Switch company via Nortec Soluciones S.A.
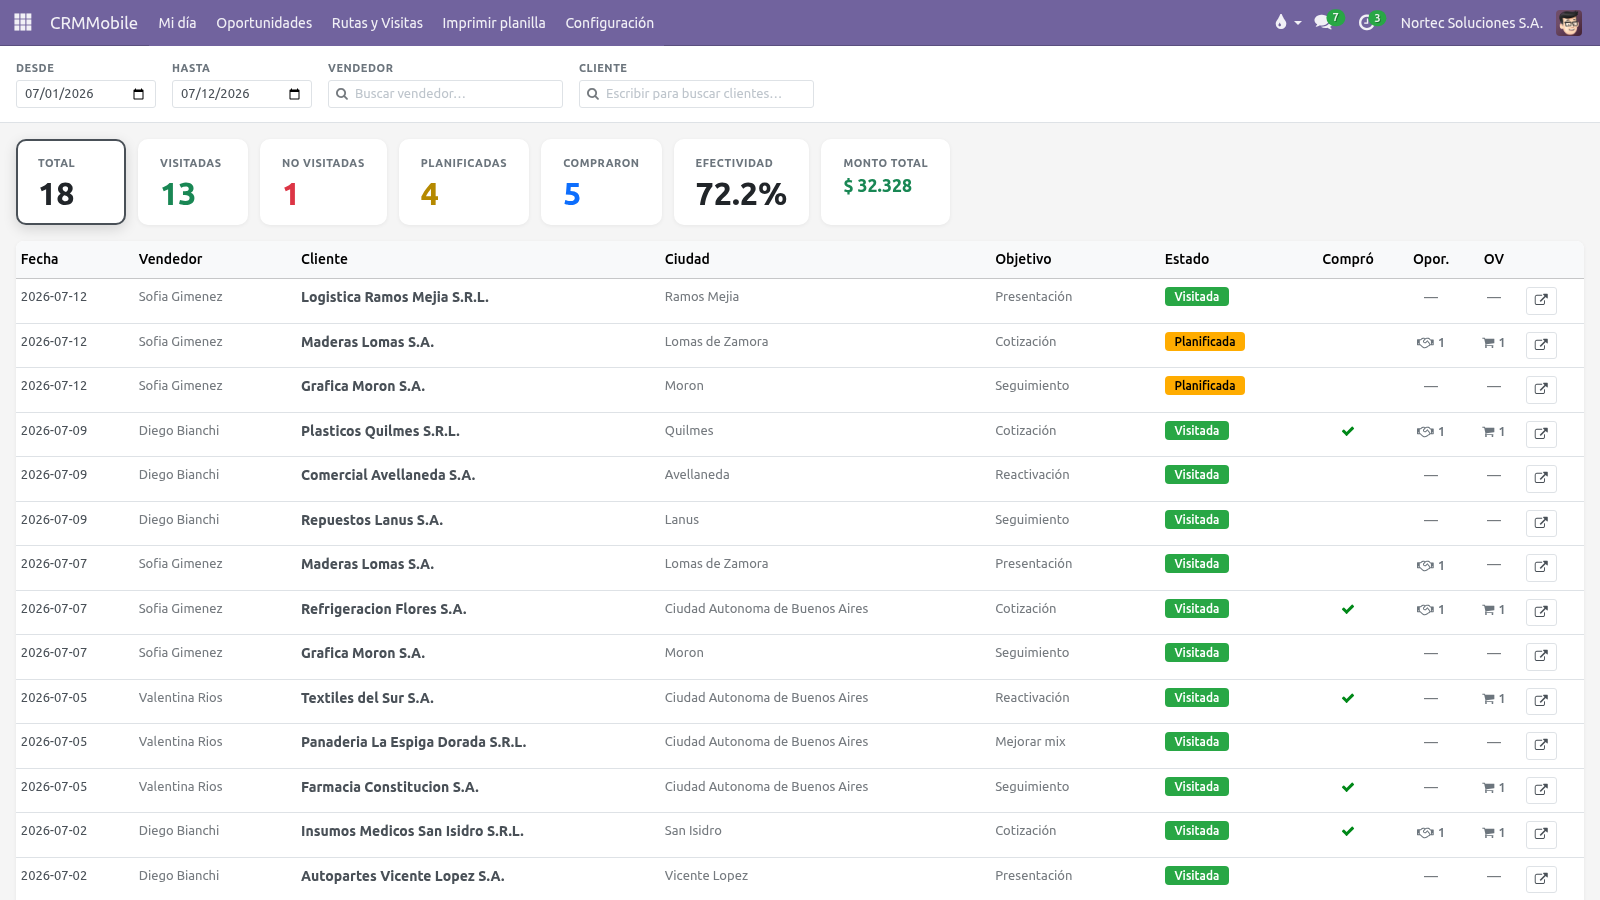The width and height of the screenshot is (1600, 900). 1471,23
